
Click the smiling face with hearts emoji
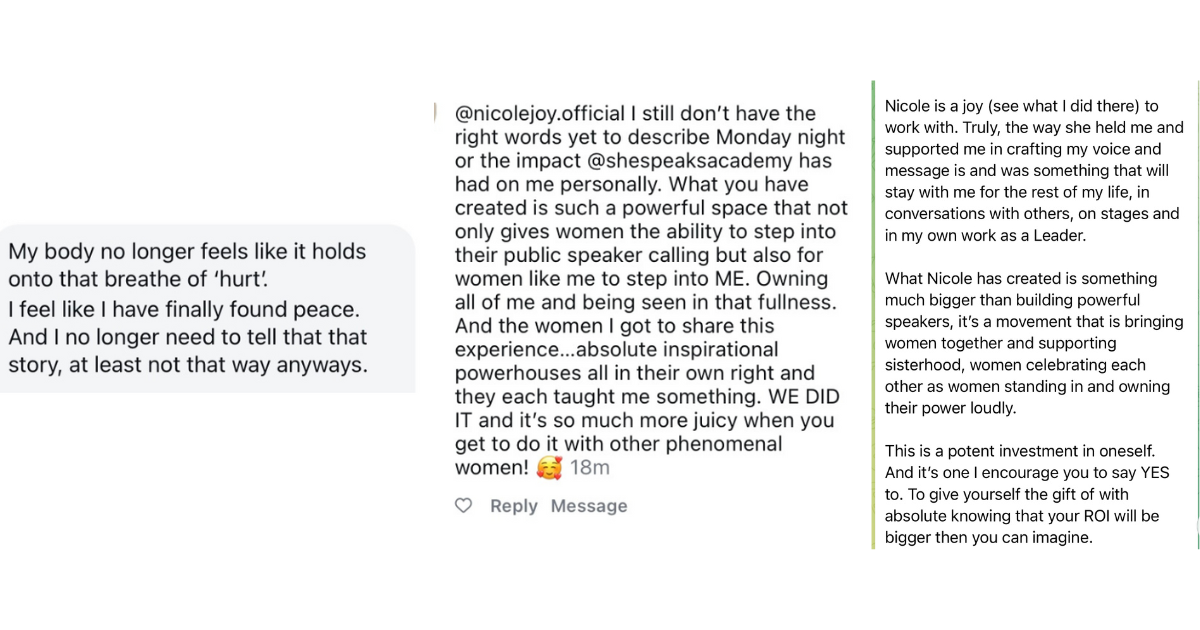[550, 467]
